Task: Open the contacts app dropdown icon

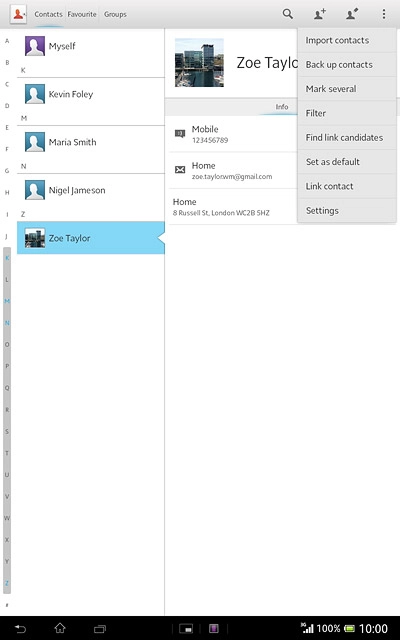Action: (x=18, y=14)
